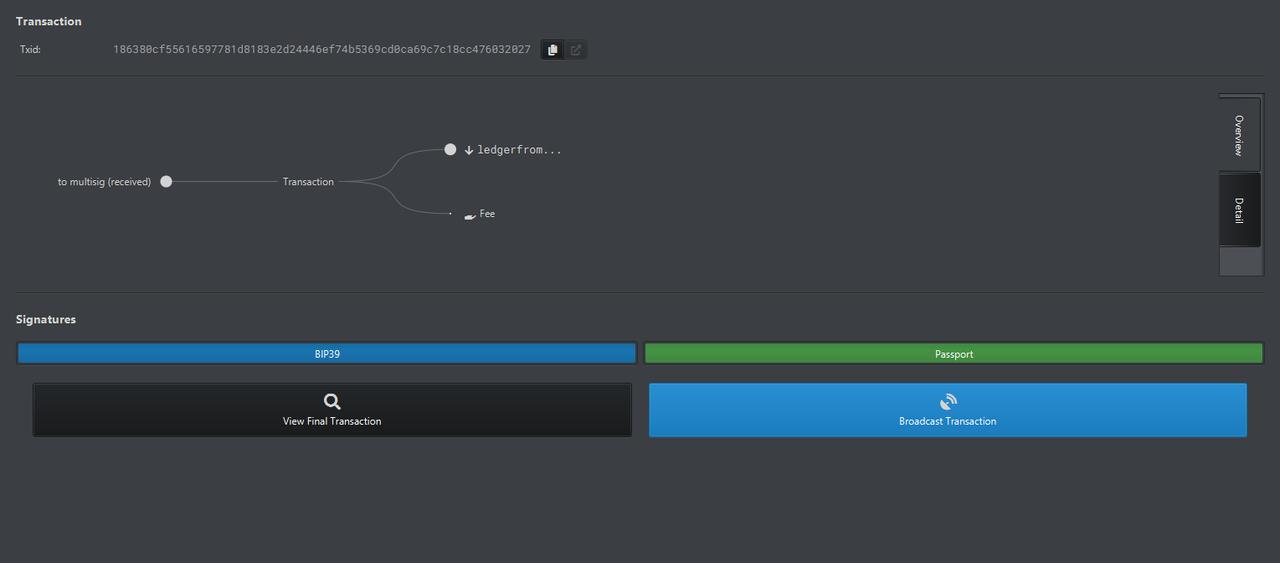The width and height of the screenshot is (1280, 563).
Task: Broadcast the transaction
Action: pos(948,410)
